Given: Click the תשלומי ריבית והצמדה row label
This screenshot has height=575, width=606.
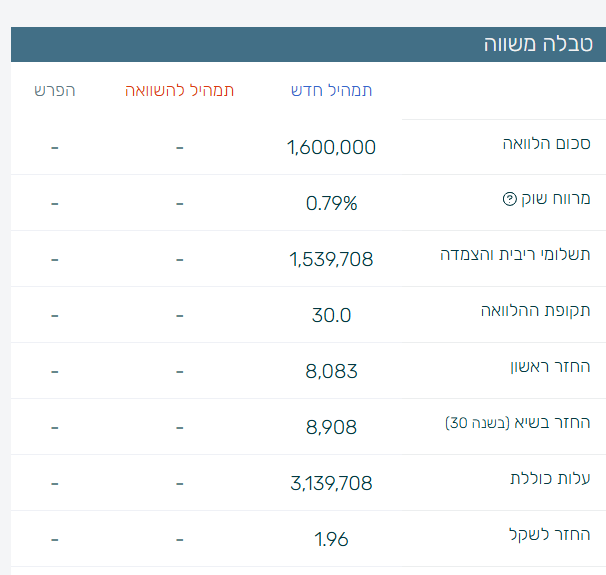Looking at the screenshot, I should [515, 254].
